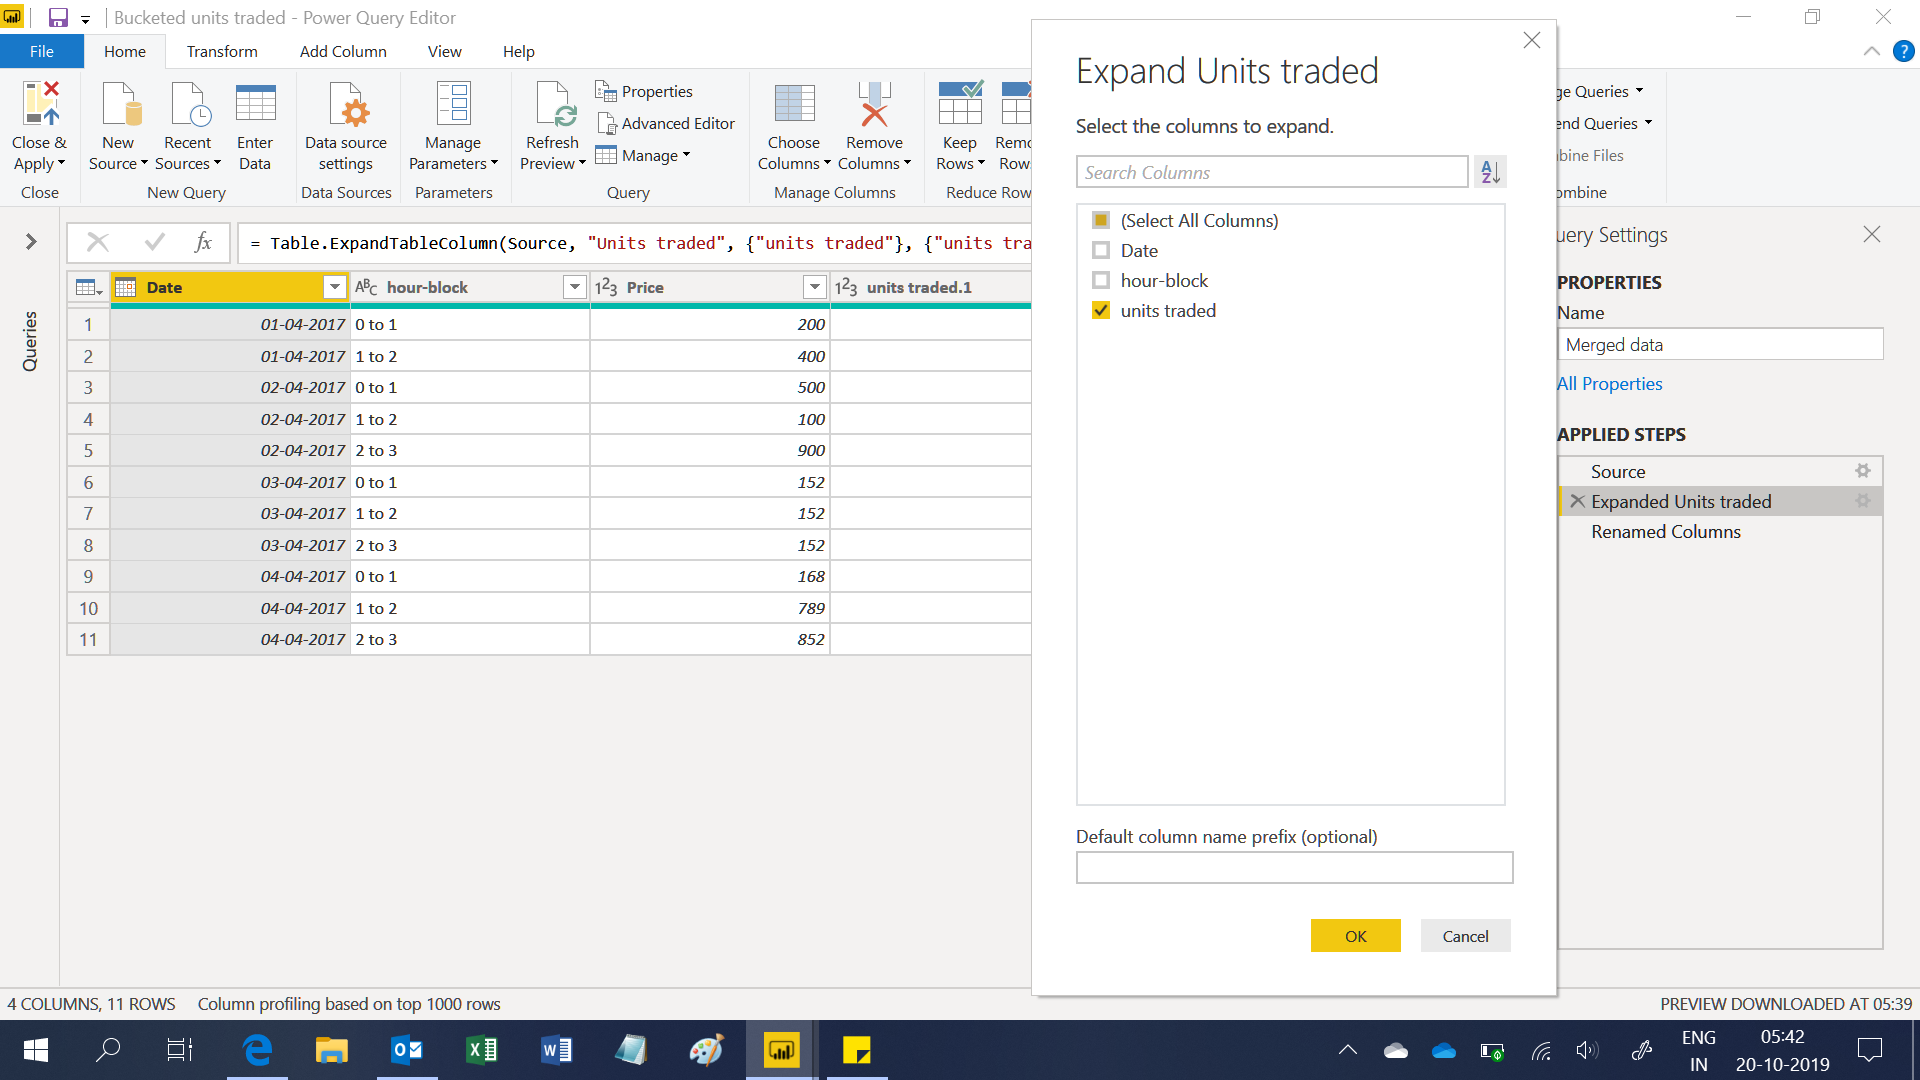The height and width of the screenshot is (1080, 1920).
Task: Click the help question mark icon
Action: pos(1904,51)
